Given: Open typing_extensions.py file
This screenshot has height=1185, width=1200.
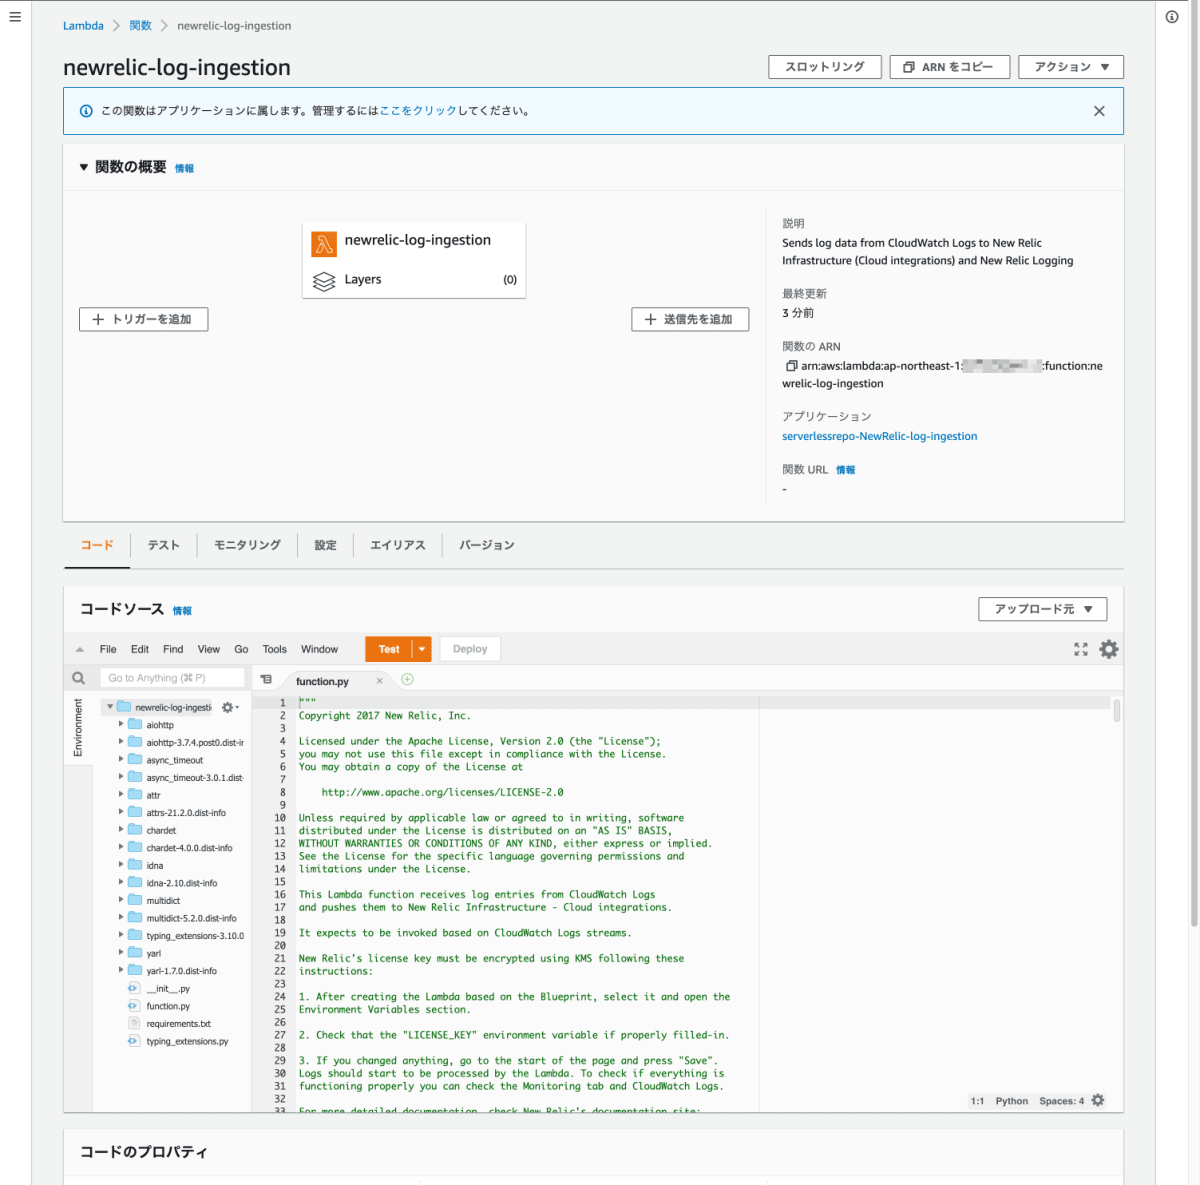Looking at the screenshot, I should coord(187,1041).
